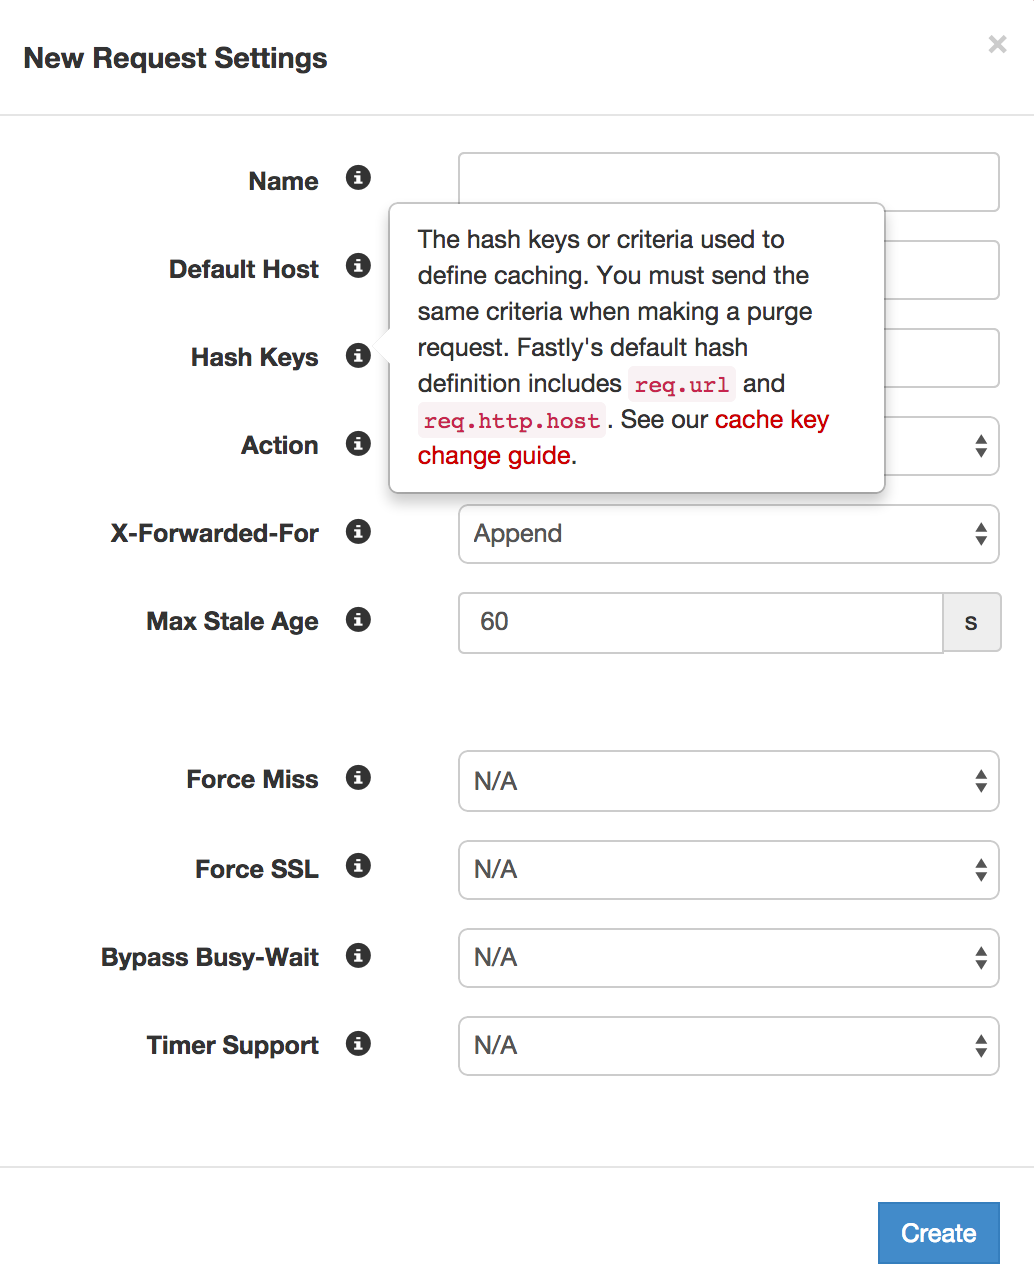The image size is (1034, 1280).
Task: Open the Force SSL dropdown
Action: [728, 870]
